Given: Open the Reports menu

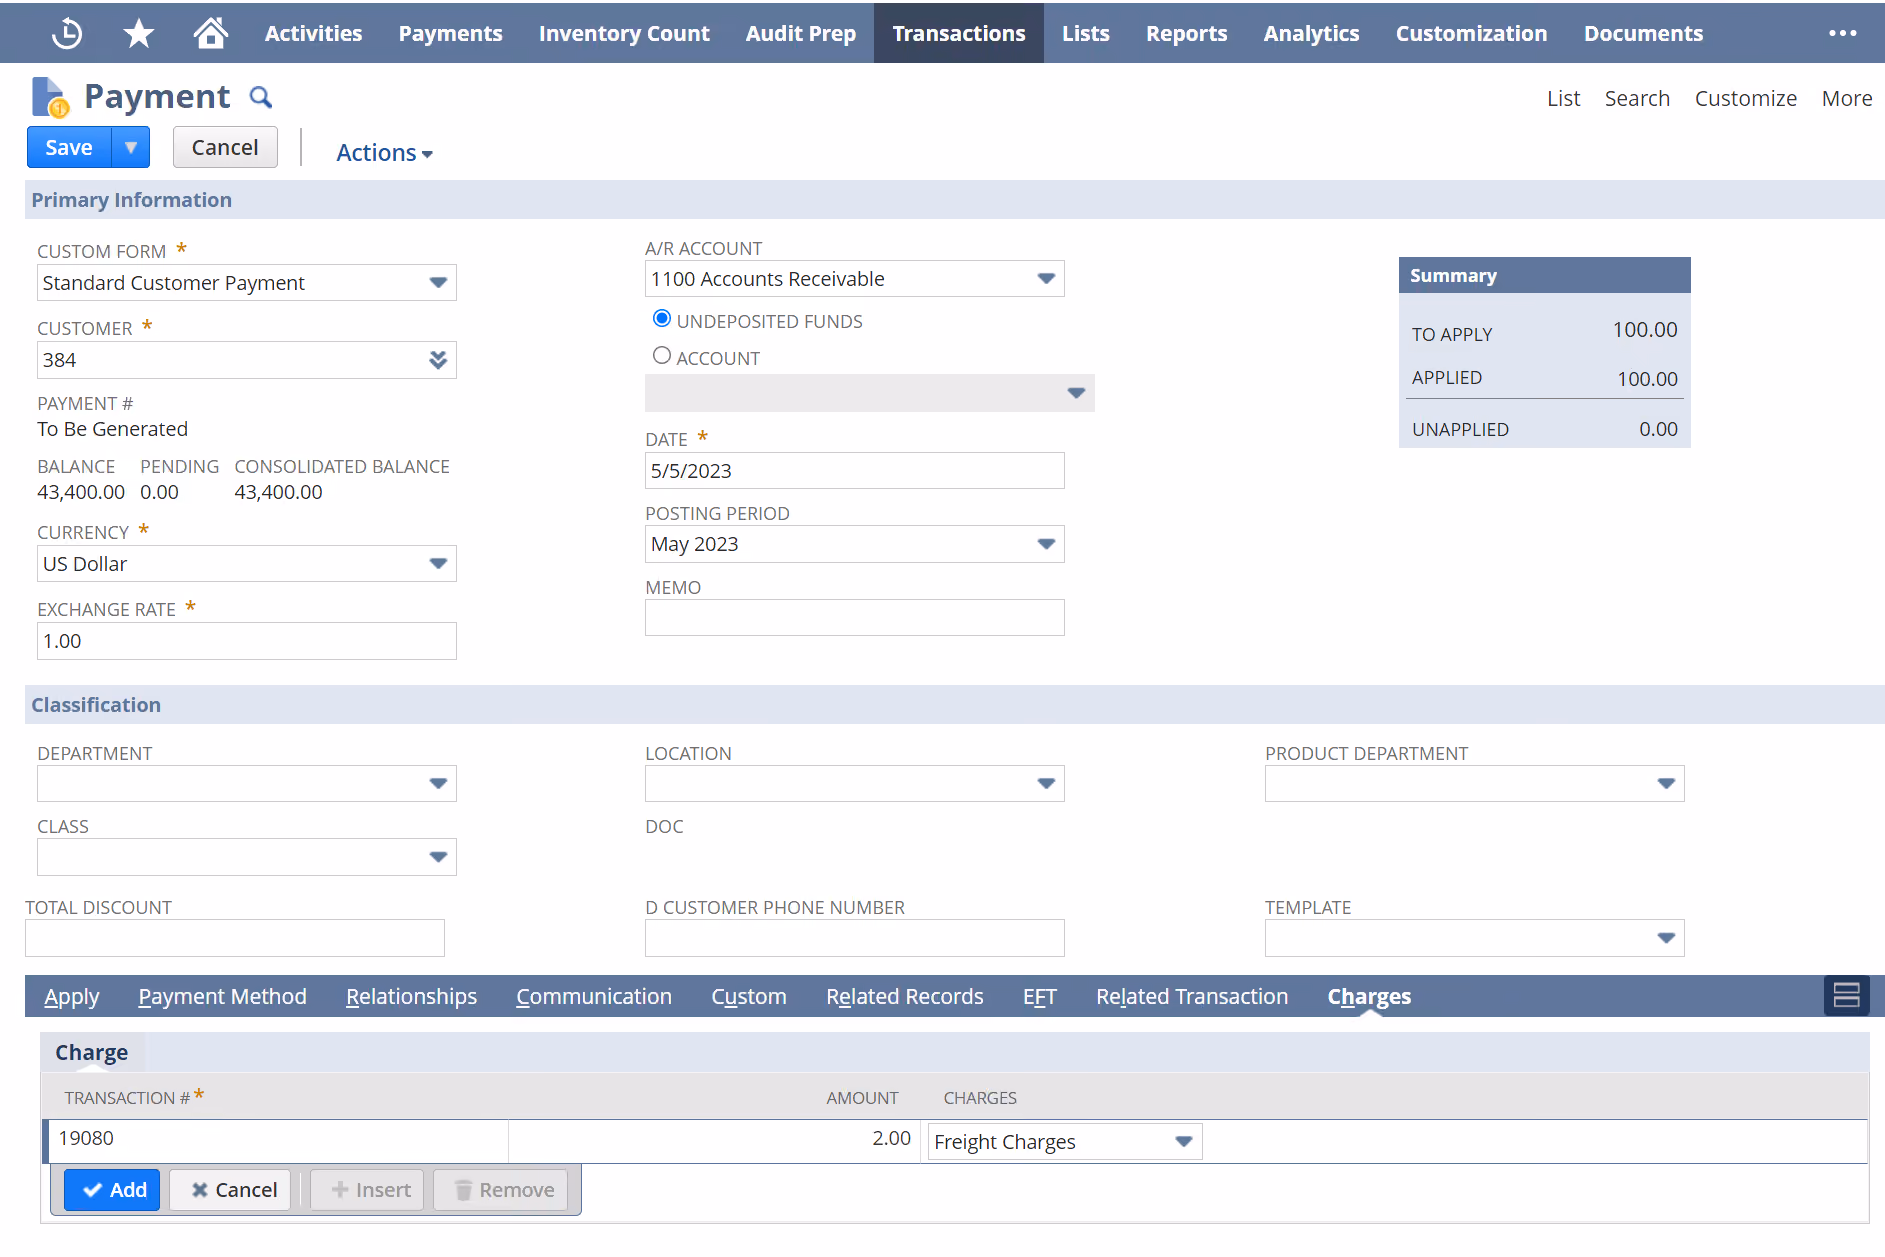Looking at the screenshot, I should pyautogui.click(x=1186, y=33).
